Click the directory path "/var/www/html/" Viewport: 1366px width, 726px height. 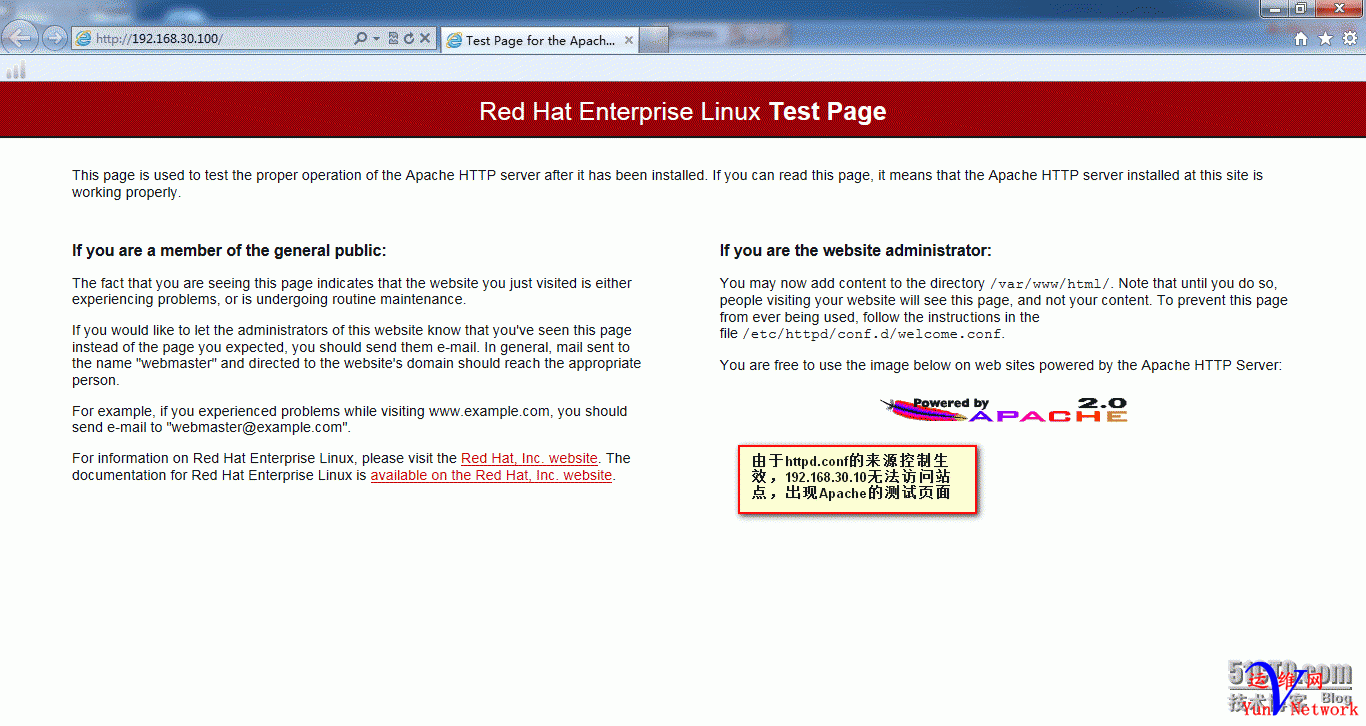click(1050, 284)
